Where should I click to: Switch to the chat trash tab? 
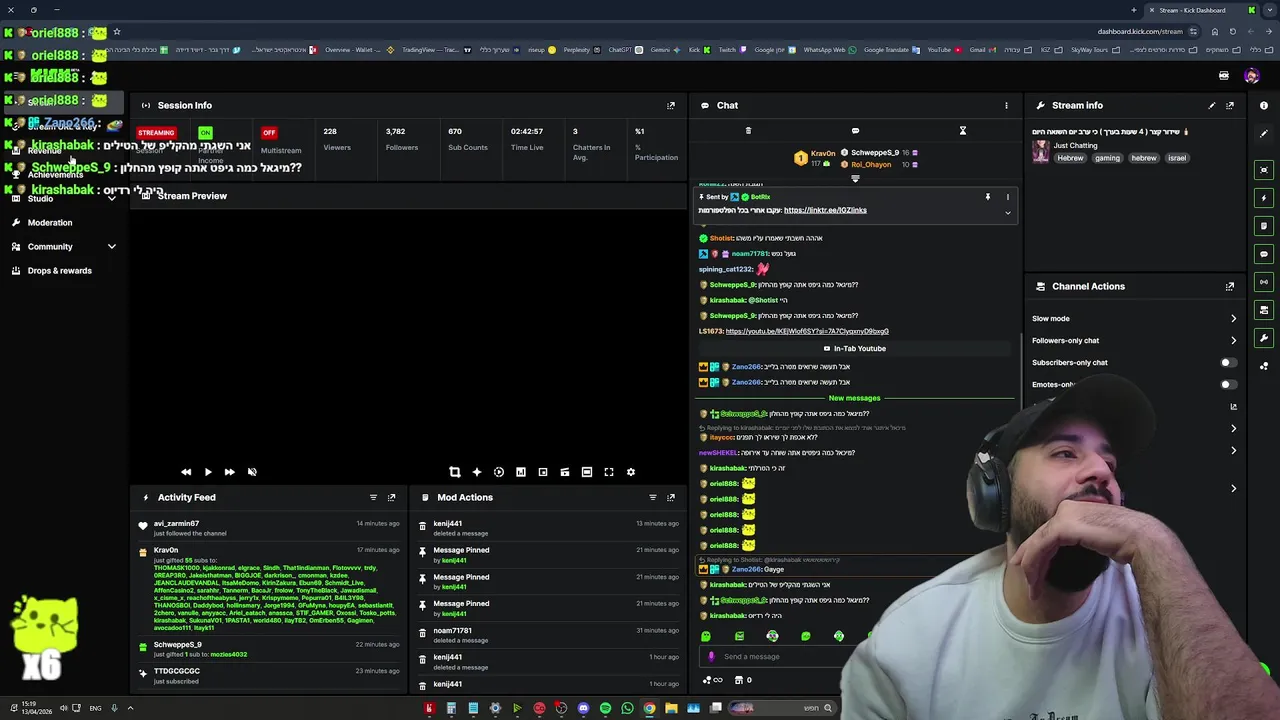[748, 130]
